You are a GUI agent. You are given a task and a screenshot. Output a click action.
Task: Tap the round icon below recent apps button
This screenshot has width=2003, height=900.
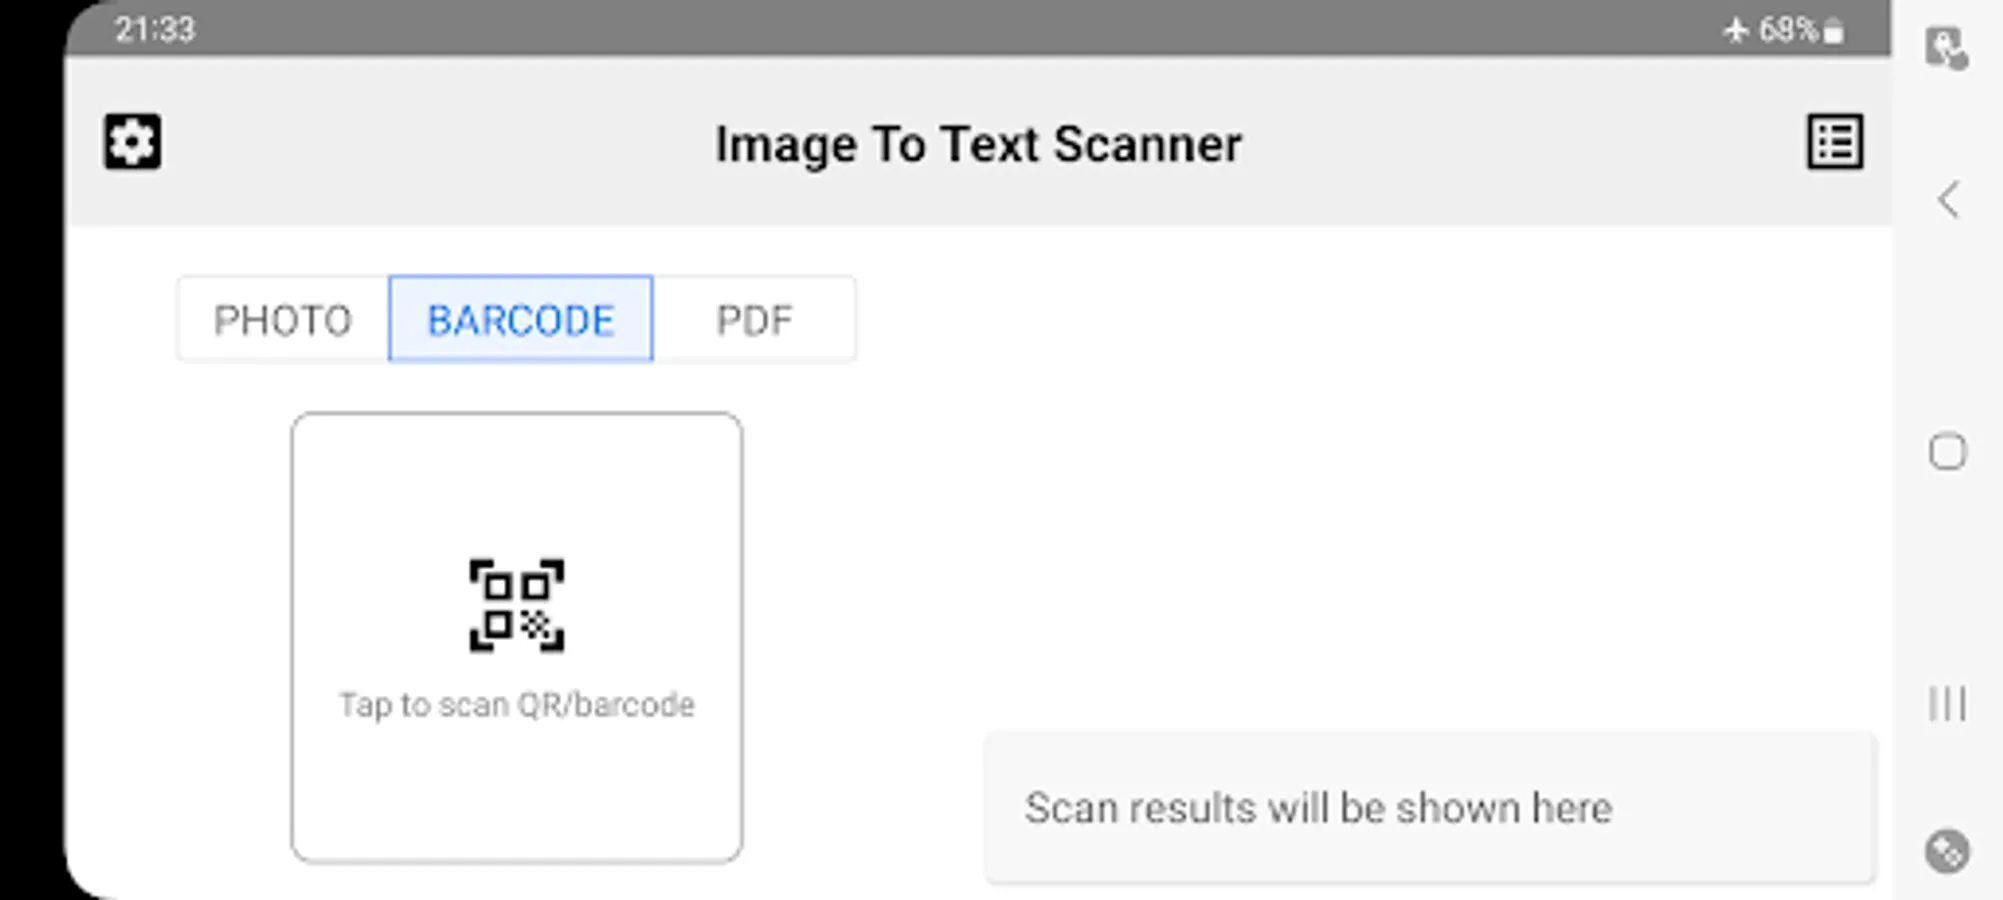1946,852
